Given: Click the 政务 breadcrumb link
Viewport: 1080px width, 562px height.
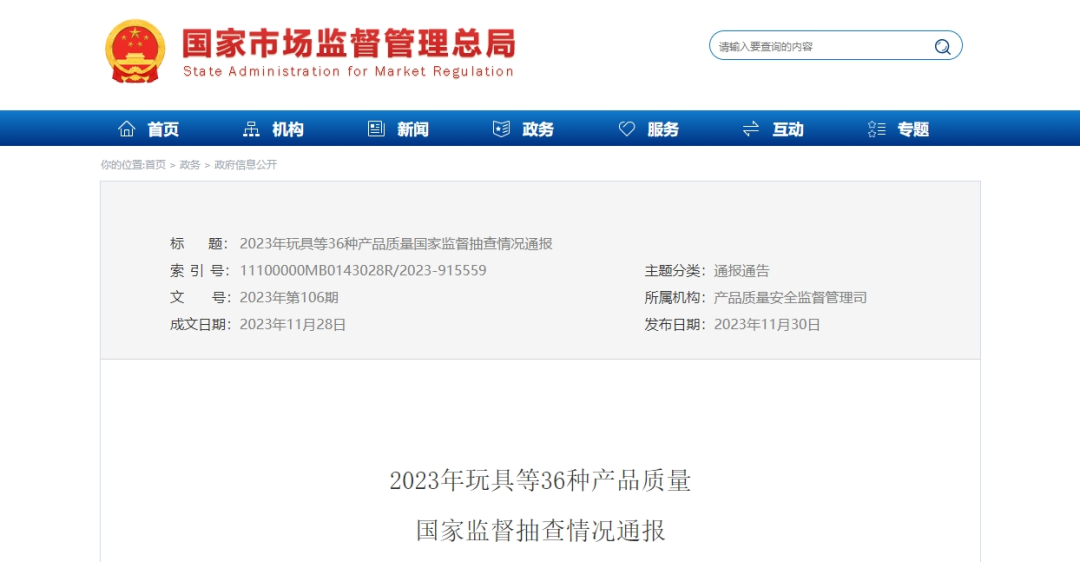Looking at the screenshot, I should (x=190, y=165).
